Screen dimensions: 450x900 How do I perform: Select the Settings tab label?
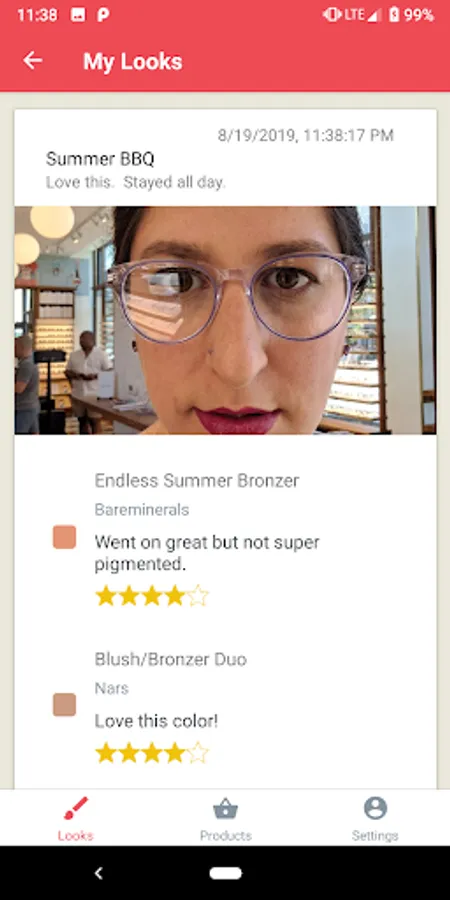pyautogui.click(x=375, y=835)
